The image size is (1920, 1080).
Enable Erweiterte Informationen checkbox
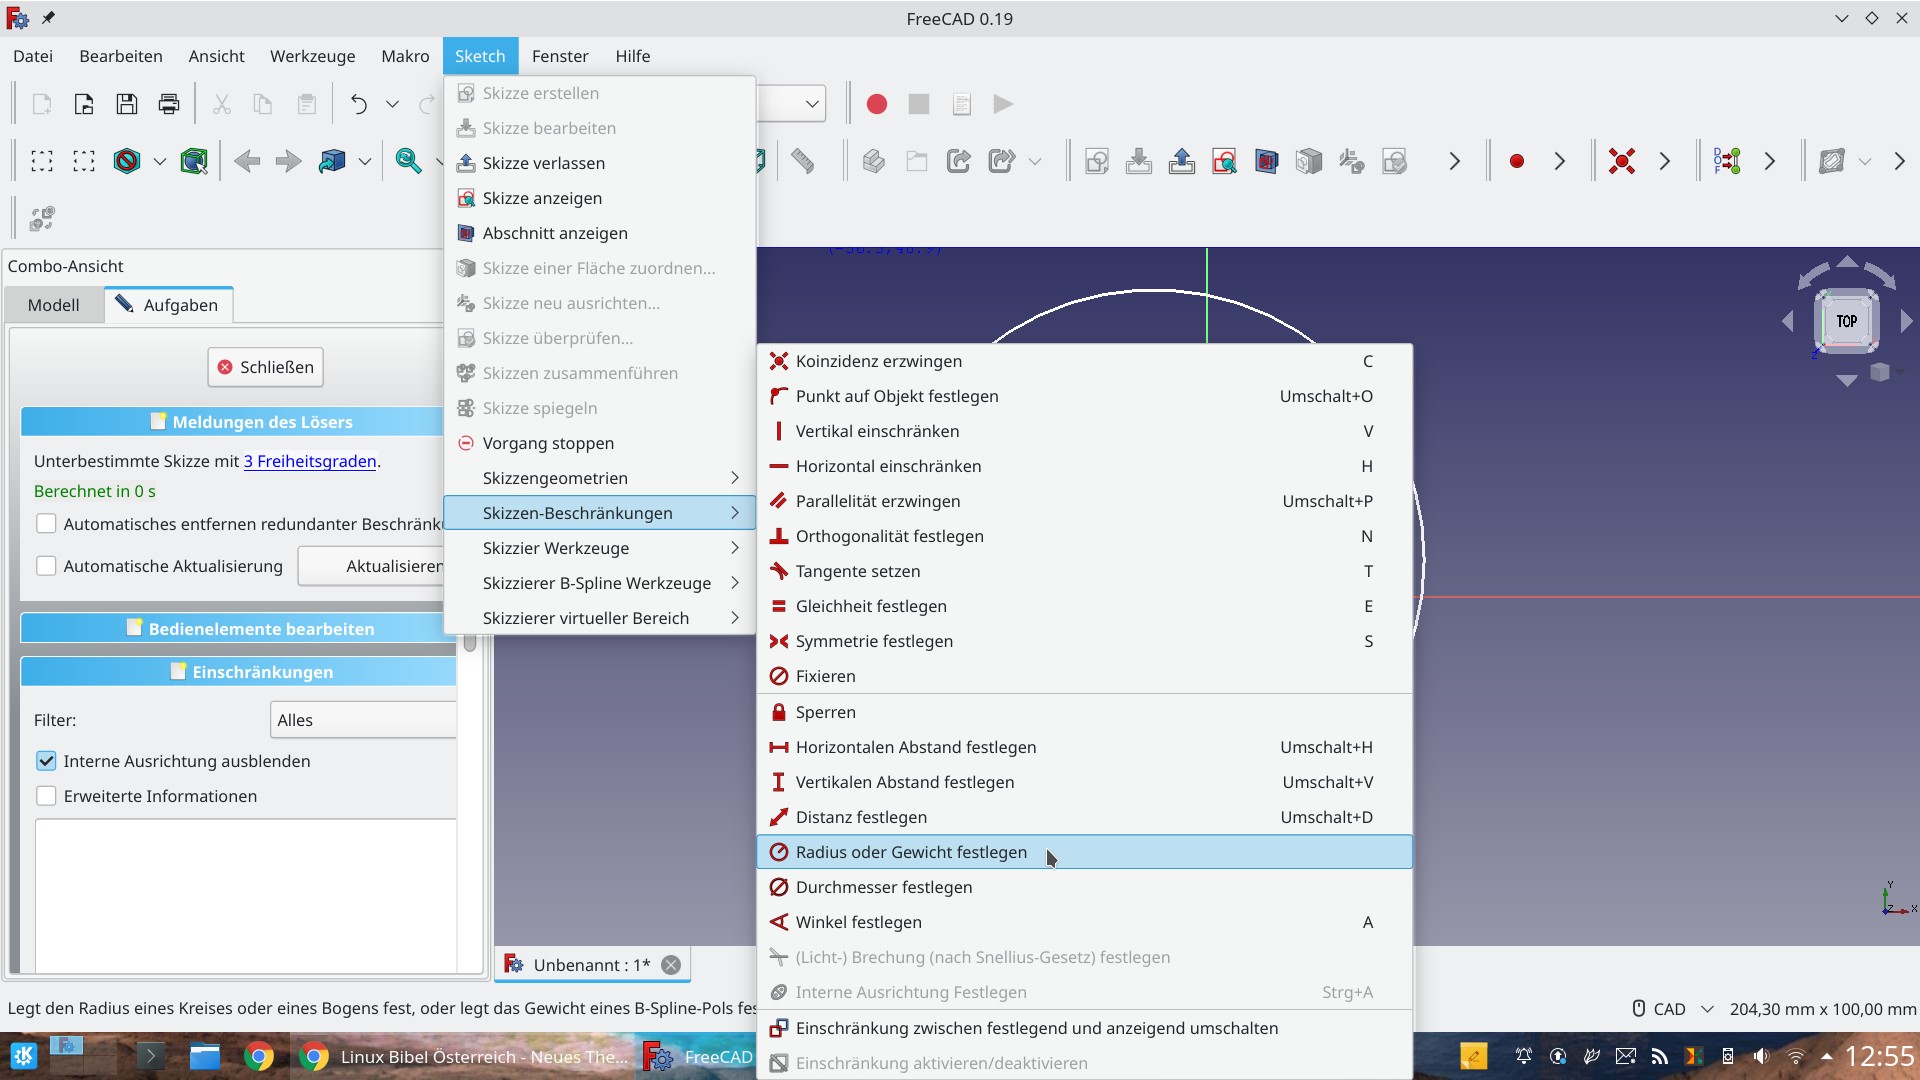click(x=46, y=796)
